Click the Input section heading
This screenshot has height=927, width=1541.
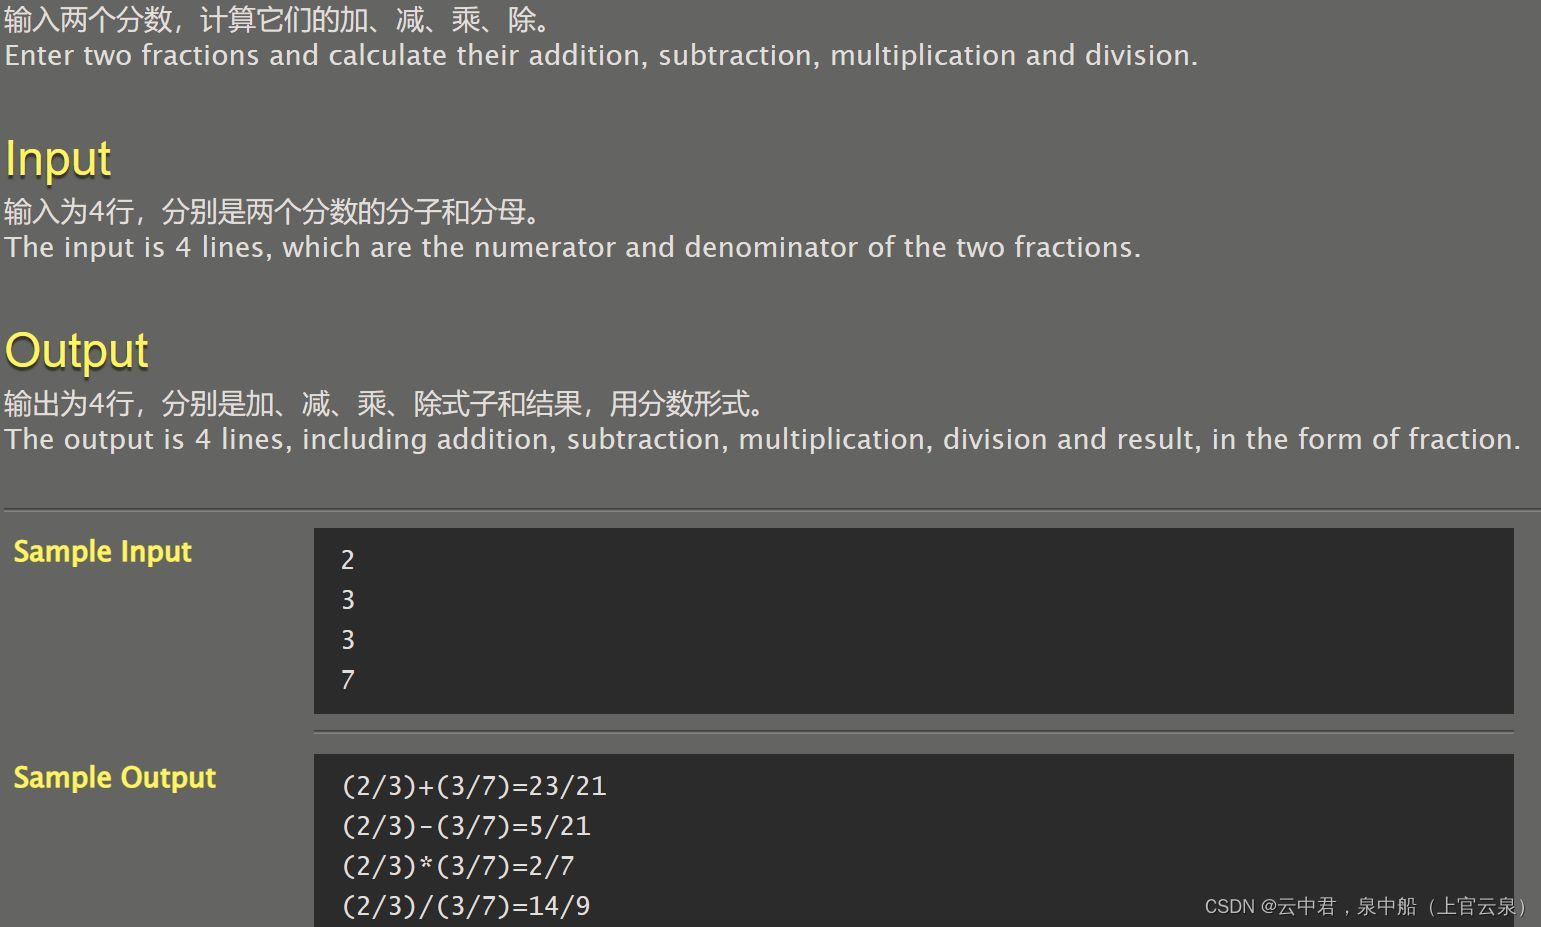tap(58, 159)
